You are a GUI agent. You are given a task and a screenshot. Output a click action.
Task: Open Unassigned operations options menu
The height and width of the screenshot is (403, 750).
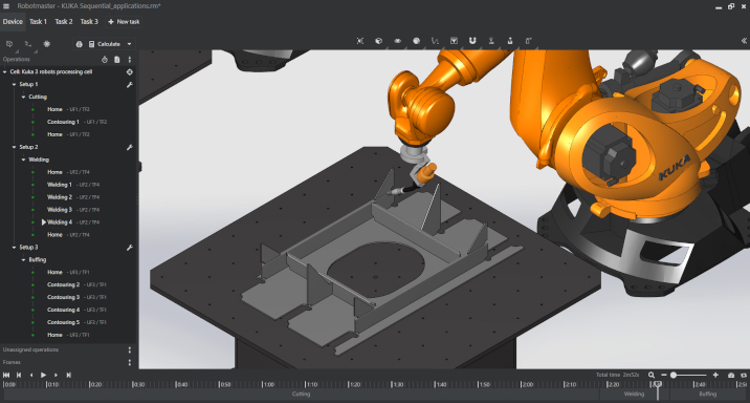pos(130,350)
